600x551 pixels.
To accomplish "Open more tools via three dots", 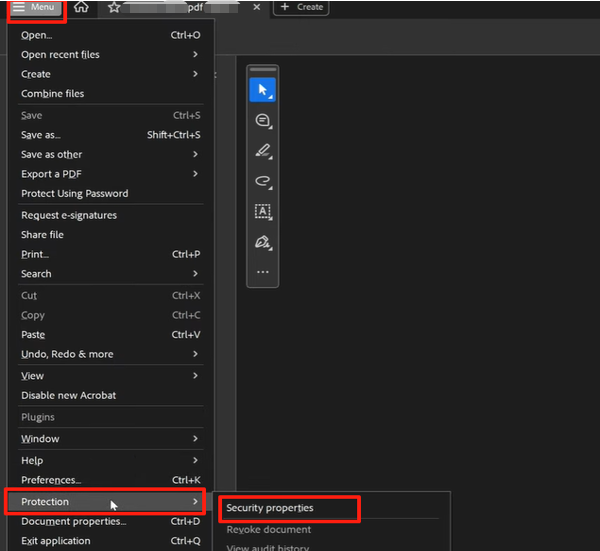I will click(x=262, y=272).
